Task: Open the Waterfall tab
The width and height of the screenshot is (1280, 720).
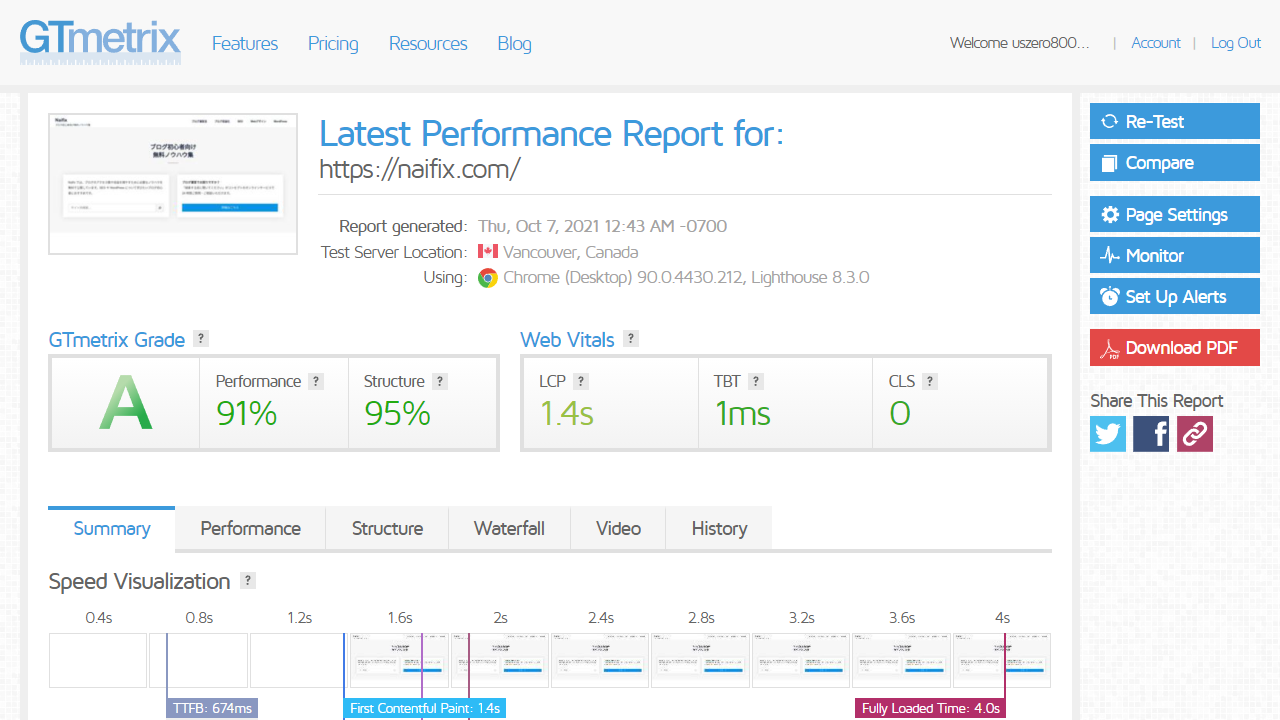Action: (x=510, y=528)
